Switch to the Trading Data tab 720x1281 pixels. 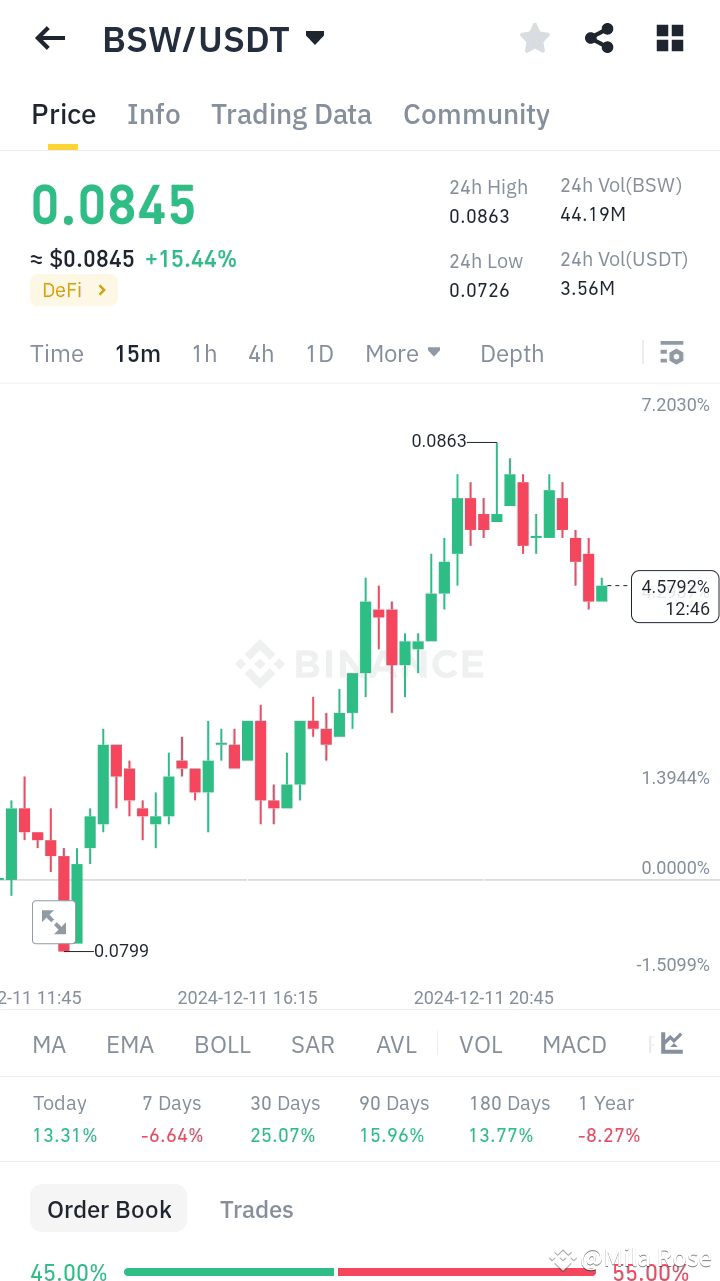tap(291, 114)
